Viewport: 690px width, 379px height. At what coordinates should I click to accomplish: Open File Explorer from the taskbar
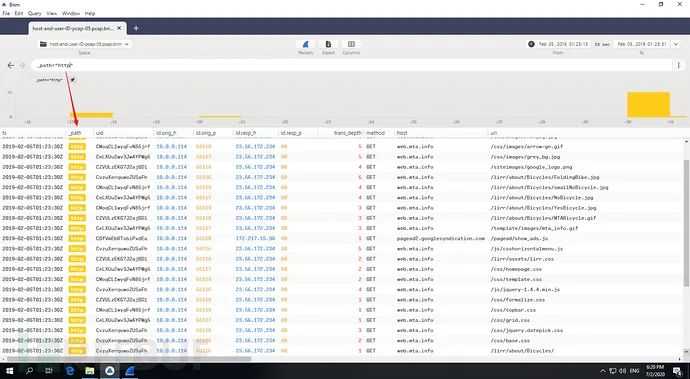pos(90,371)
